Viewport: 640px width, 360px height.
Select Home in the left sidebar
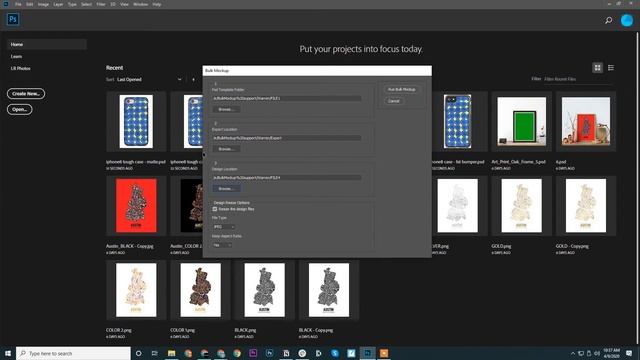point(47,44)
